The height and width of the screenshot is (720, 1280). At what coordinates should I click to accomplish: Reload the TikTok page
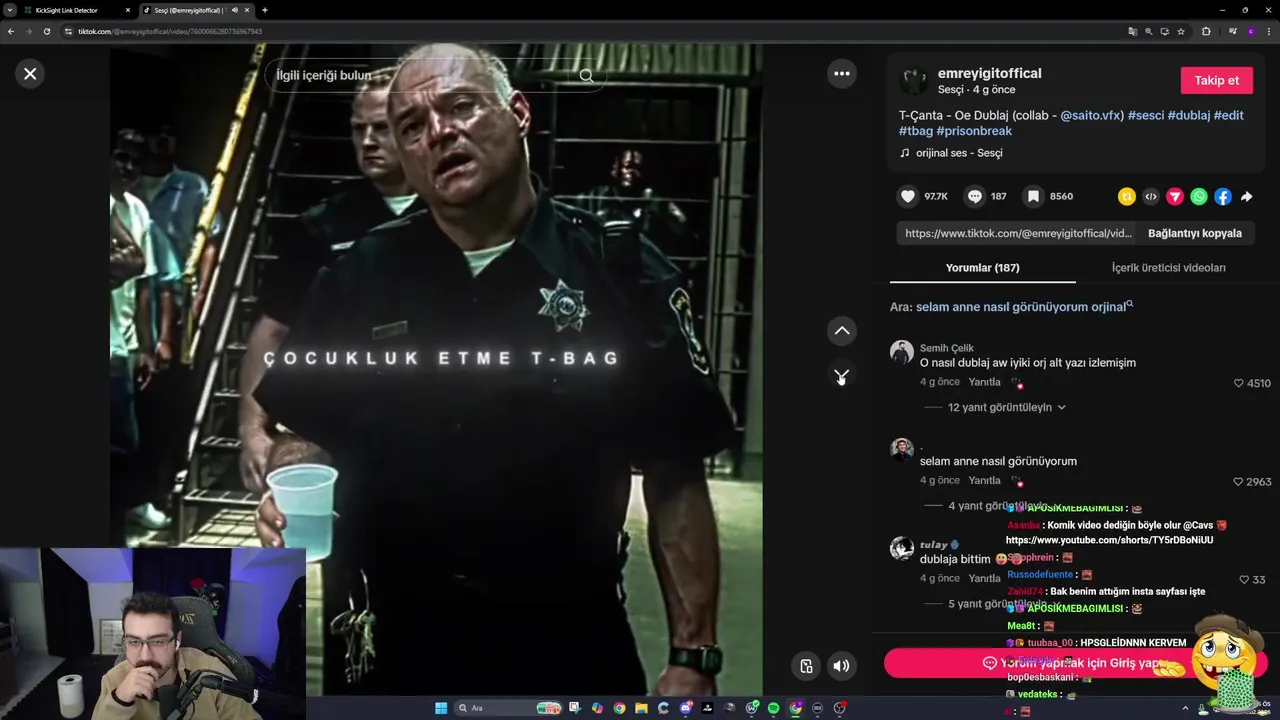[x=46, y=31]
